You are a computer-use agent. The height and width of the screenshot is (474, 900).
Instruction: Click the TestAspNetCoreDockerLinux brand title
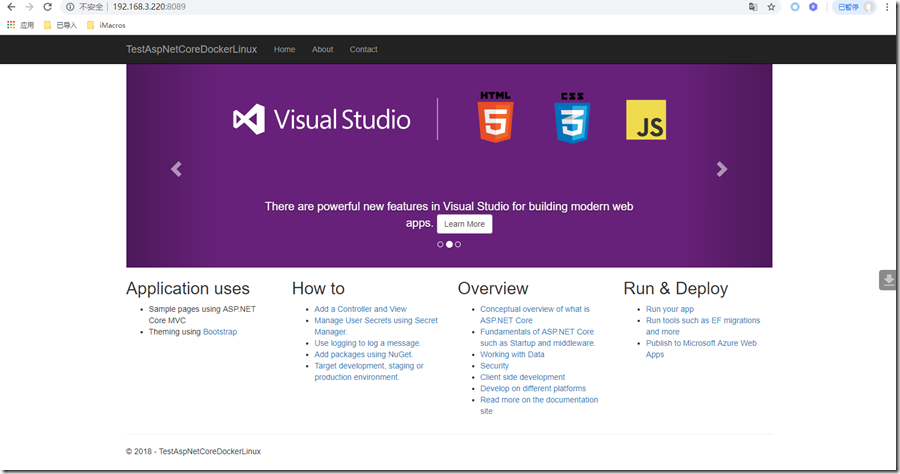(192, 49)
